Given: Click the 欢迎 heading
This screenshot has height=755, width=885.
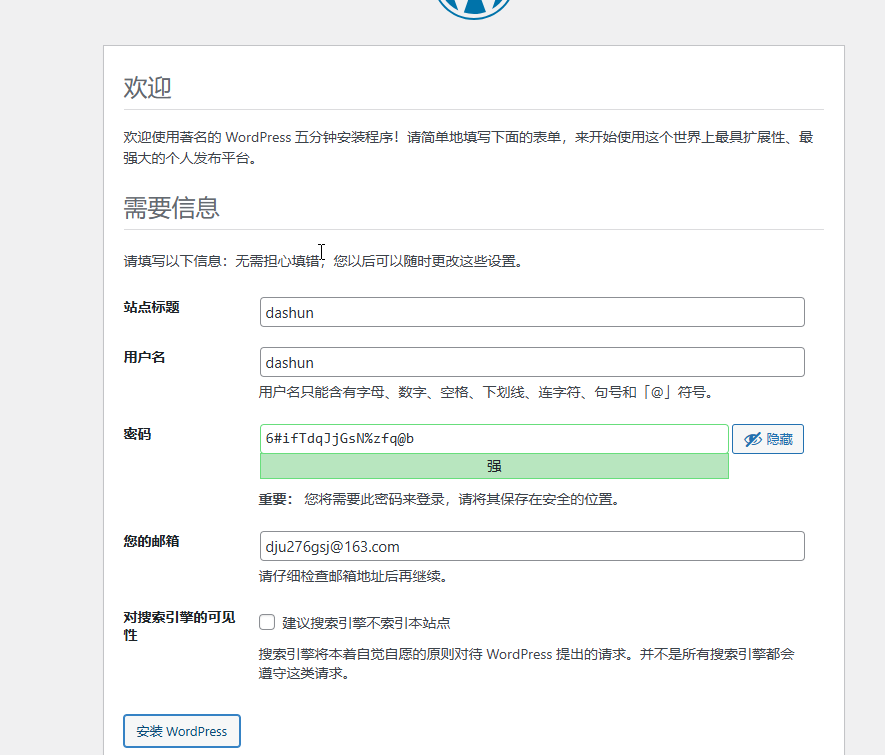Looking at the screenshot, I should [x=147, y=87].
